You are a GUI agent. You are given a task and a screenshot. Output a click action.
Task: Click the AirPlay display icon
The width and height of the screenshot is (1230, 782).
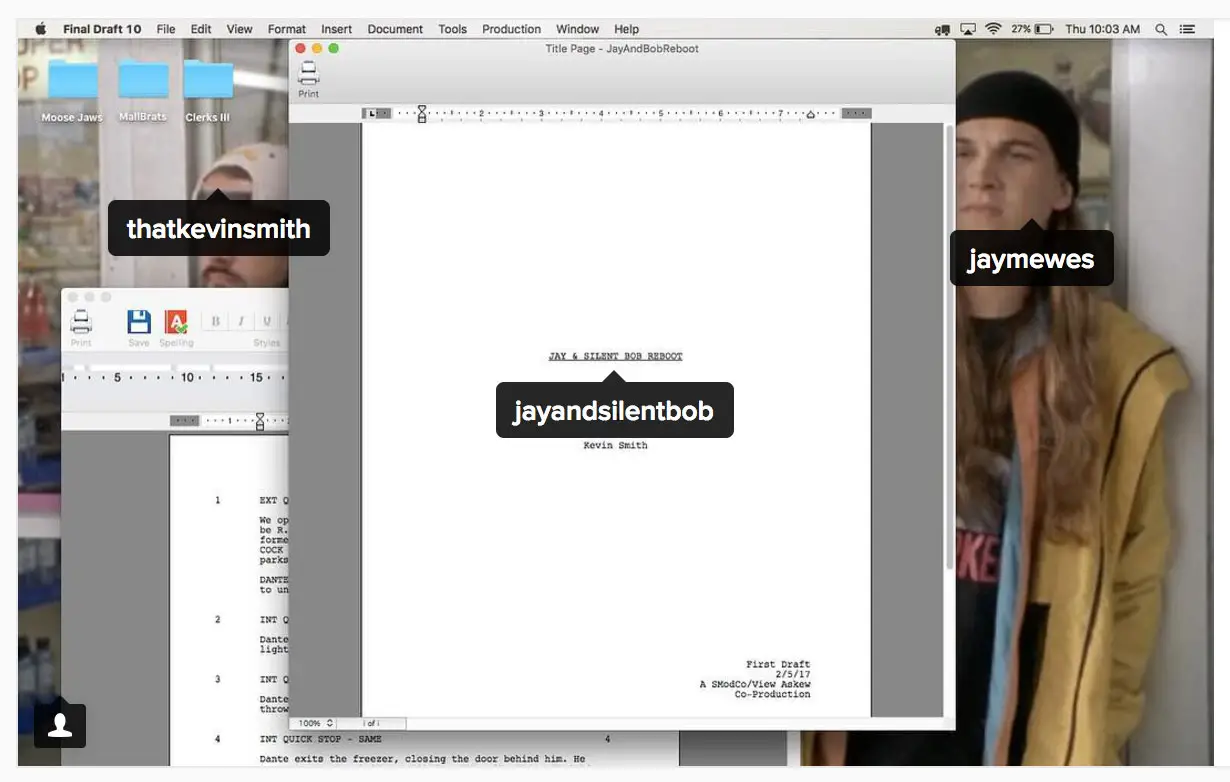click(967, 29)
